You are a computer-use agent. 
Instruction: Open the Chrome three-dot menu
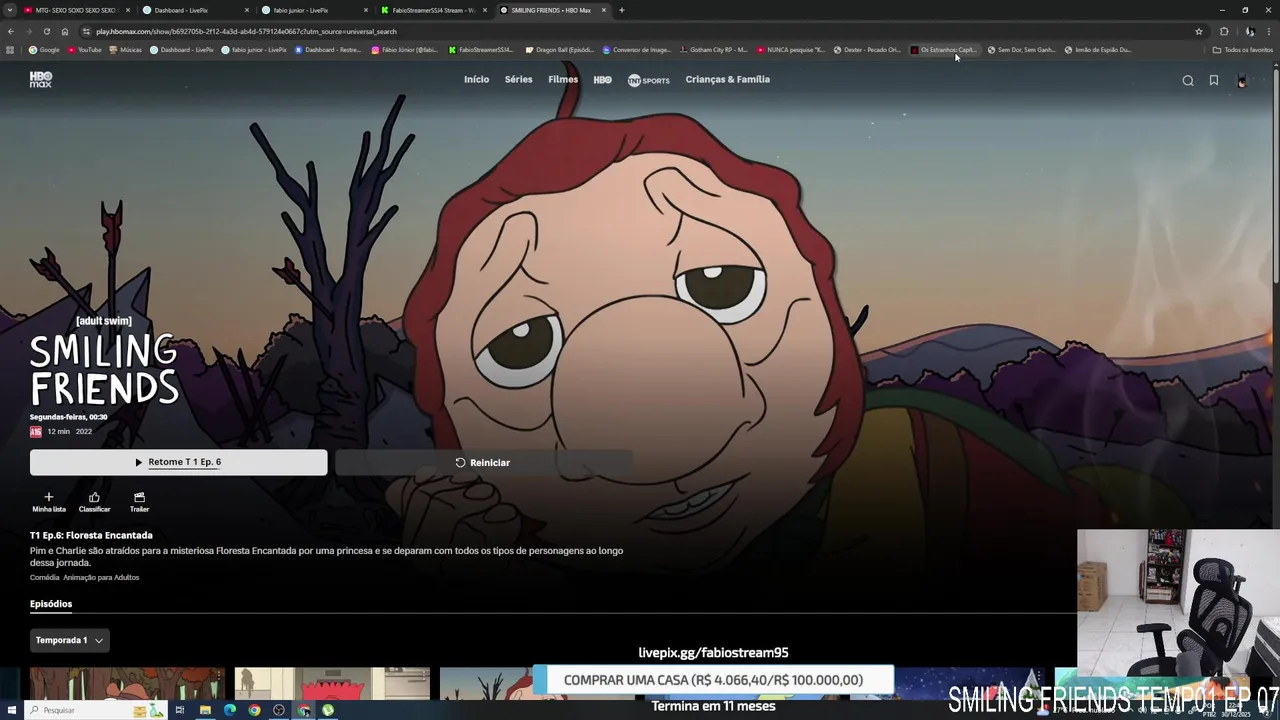coord(1270,31)
